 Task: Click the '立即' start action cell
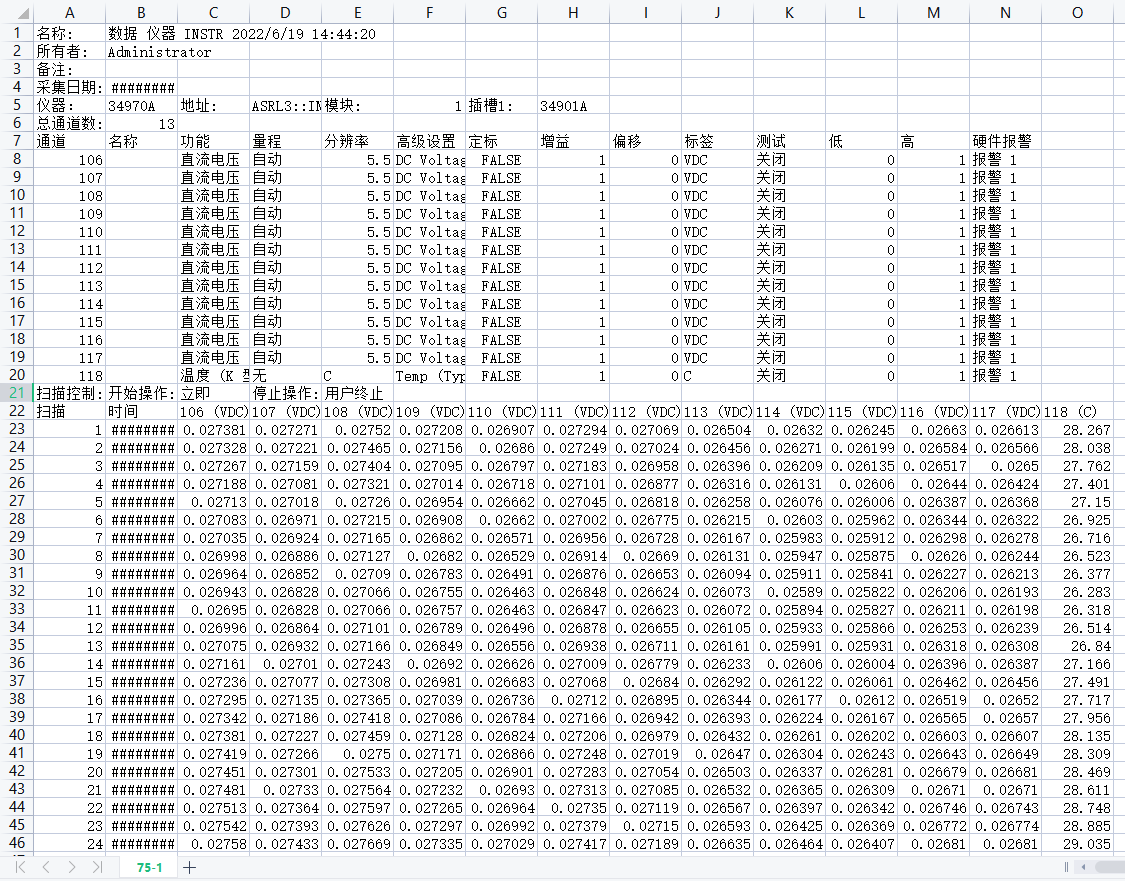tap(213, 393)
